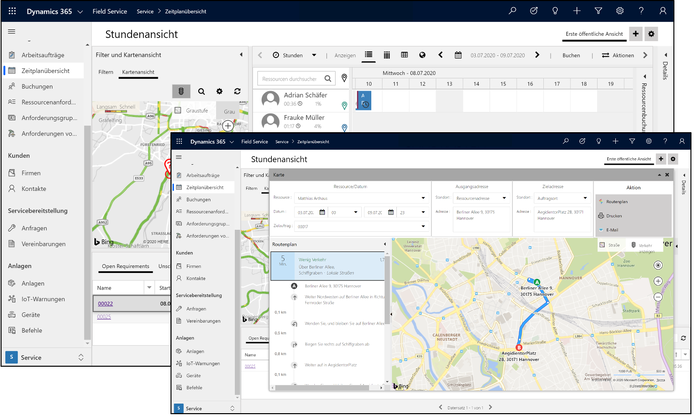
Task: Open requirement link 00022
Action: click(x=105, y=304)
